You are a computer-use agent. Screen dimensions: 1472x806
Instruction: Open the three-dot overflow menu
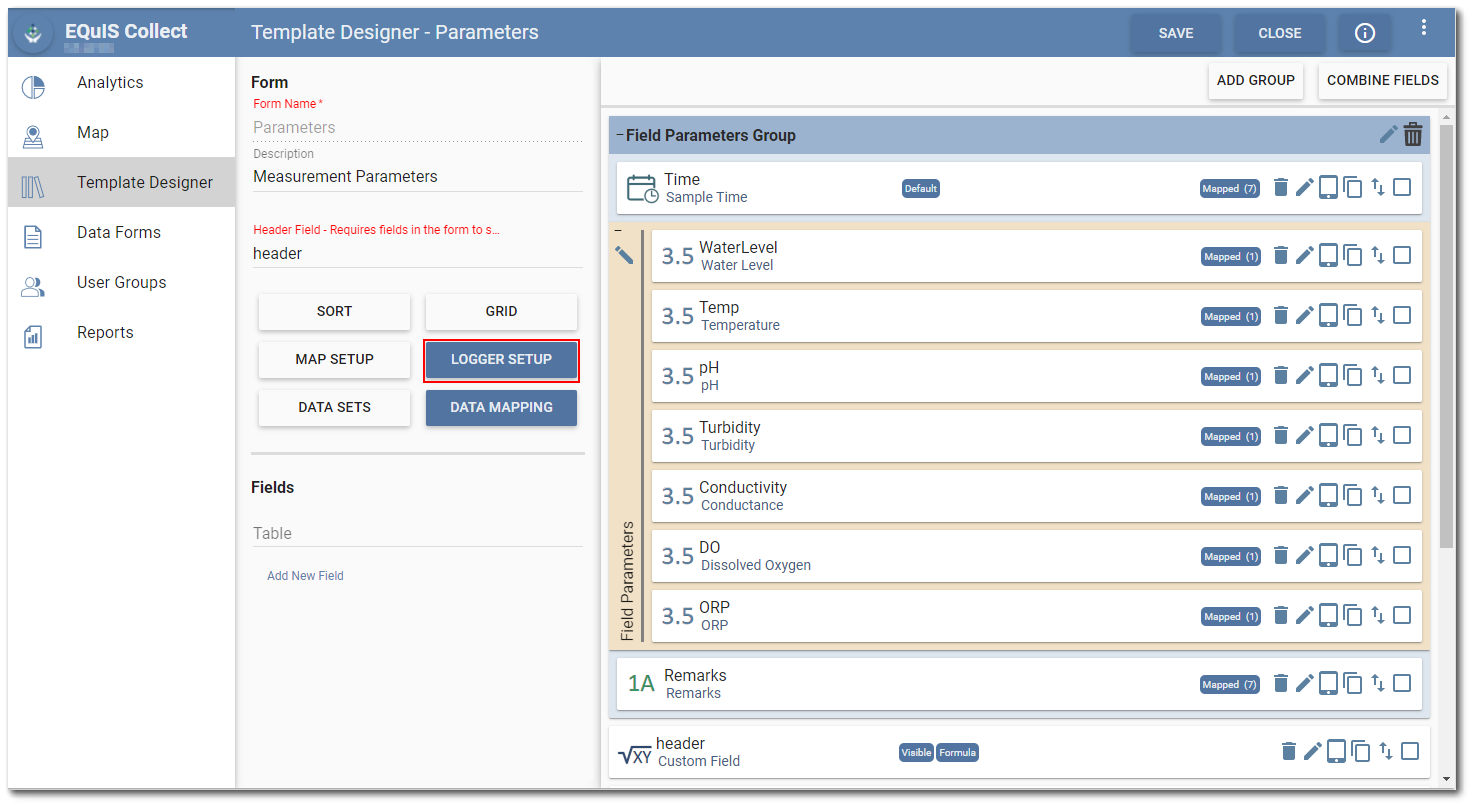(x=1424, y=28)
